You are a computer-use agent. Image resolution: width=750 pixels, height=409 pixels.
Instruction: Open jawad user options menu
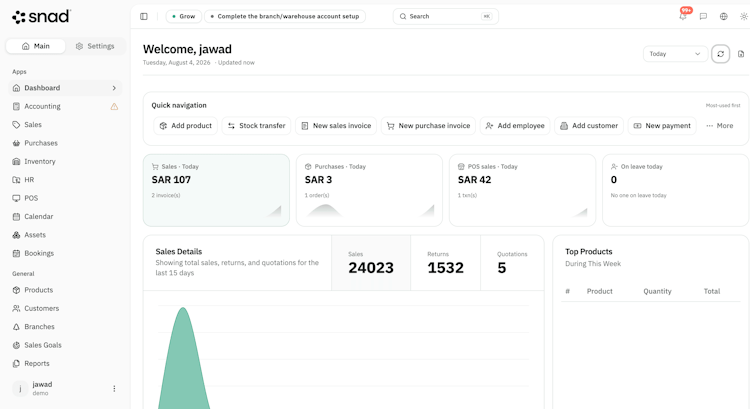114,388
